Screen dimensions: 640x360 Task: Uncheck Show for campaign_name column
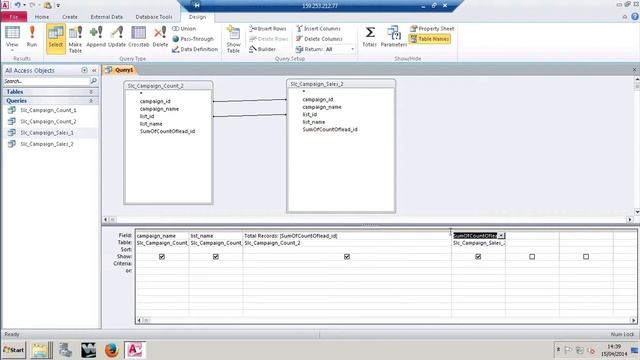(162, 257)
